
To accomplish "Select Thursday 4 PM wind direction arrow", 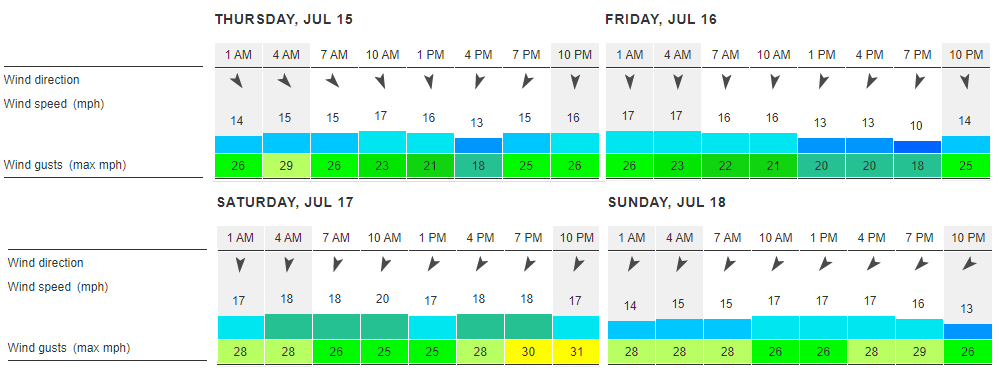I will (x=479, y=82).
